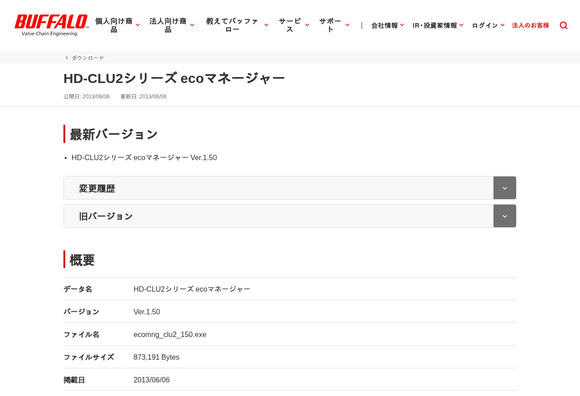Expand IR・投資家情報 dropdown
580x396 pixels.
tap(438, 26)
